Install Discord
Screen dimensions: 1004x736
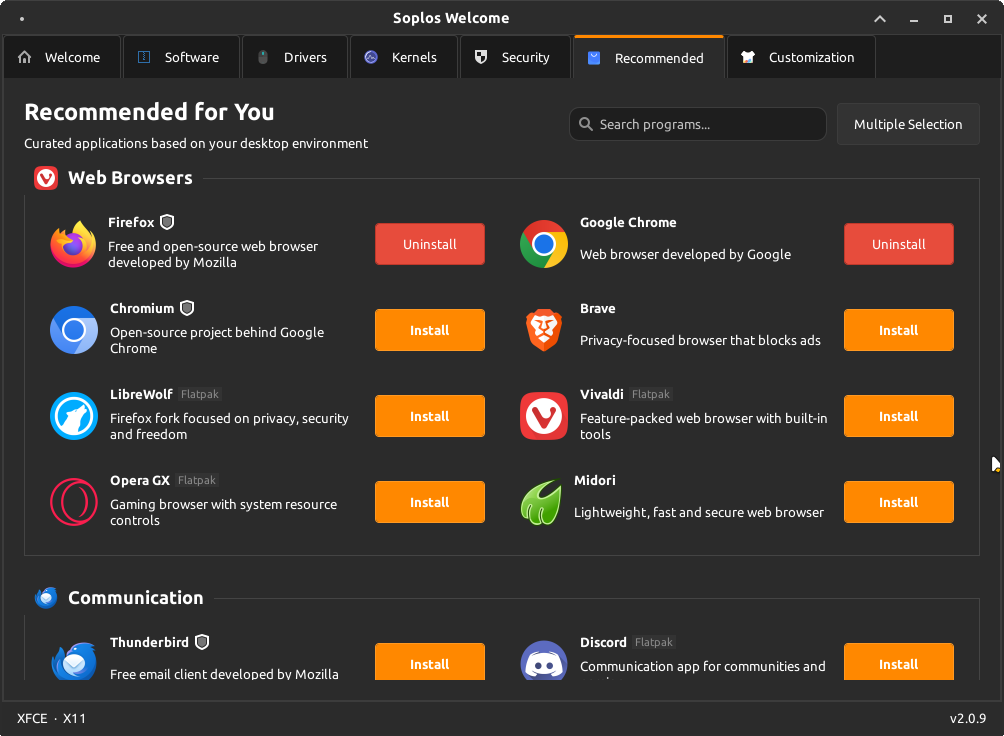(x=898, y=662)
